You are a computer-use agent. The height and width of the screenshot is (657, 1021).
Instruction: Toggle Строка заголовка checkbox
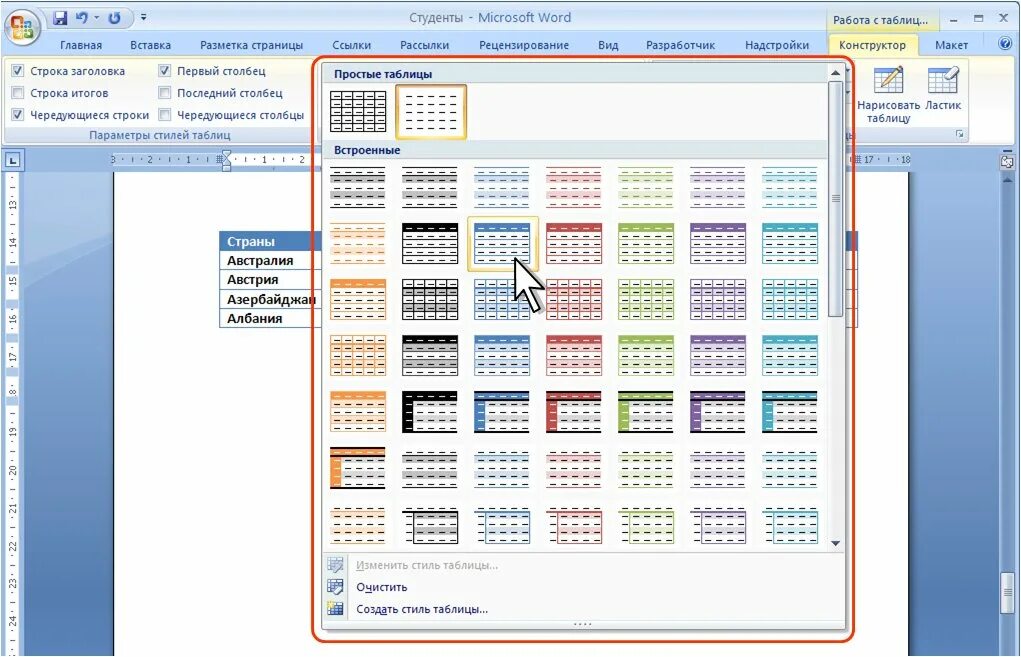coord(18,71)
